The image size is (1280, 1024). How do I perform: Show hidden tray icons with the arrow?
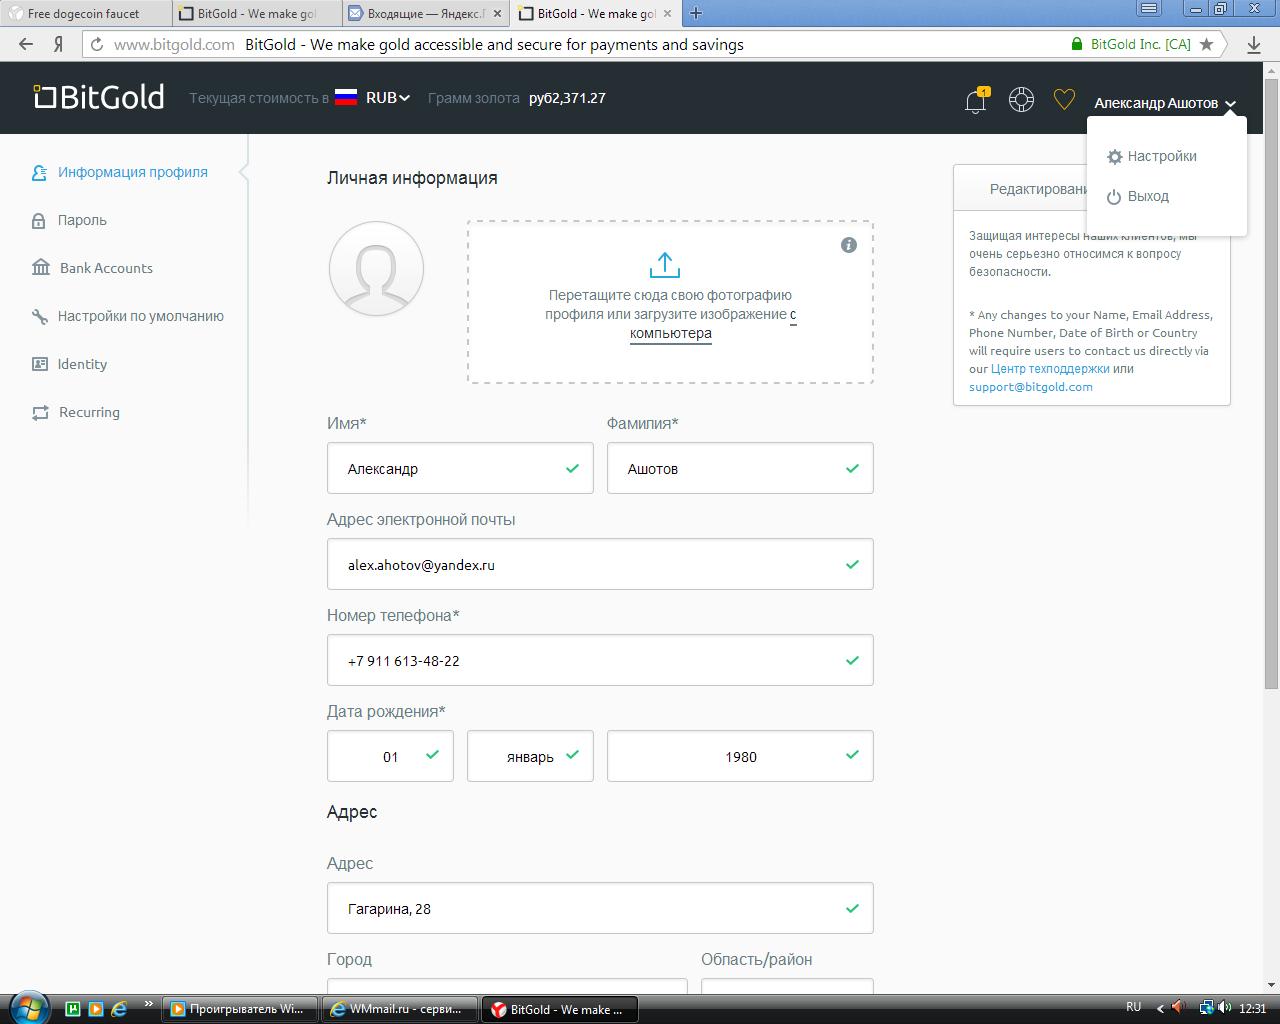pos(1160,1008)
